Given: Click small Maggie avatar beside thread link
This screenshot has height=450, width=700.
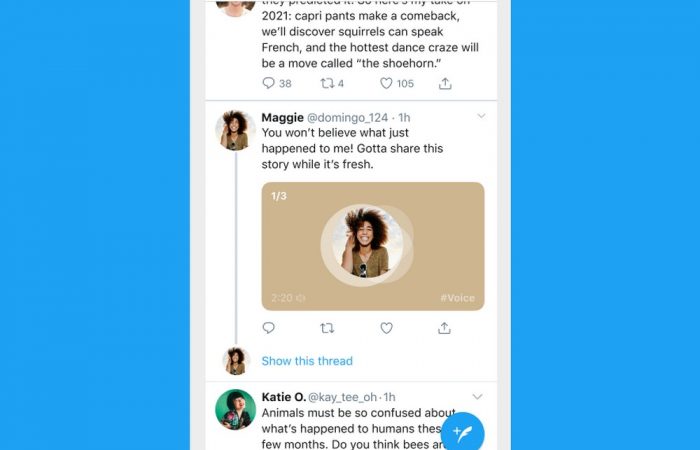Looking at the screenshot, I should (x=235, y=360).
